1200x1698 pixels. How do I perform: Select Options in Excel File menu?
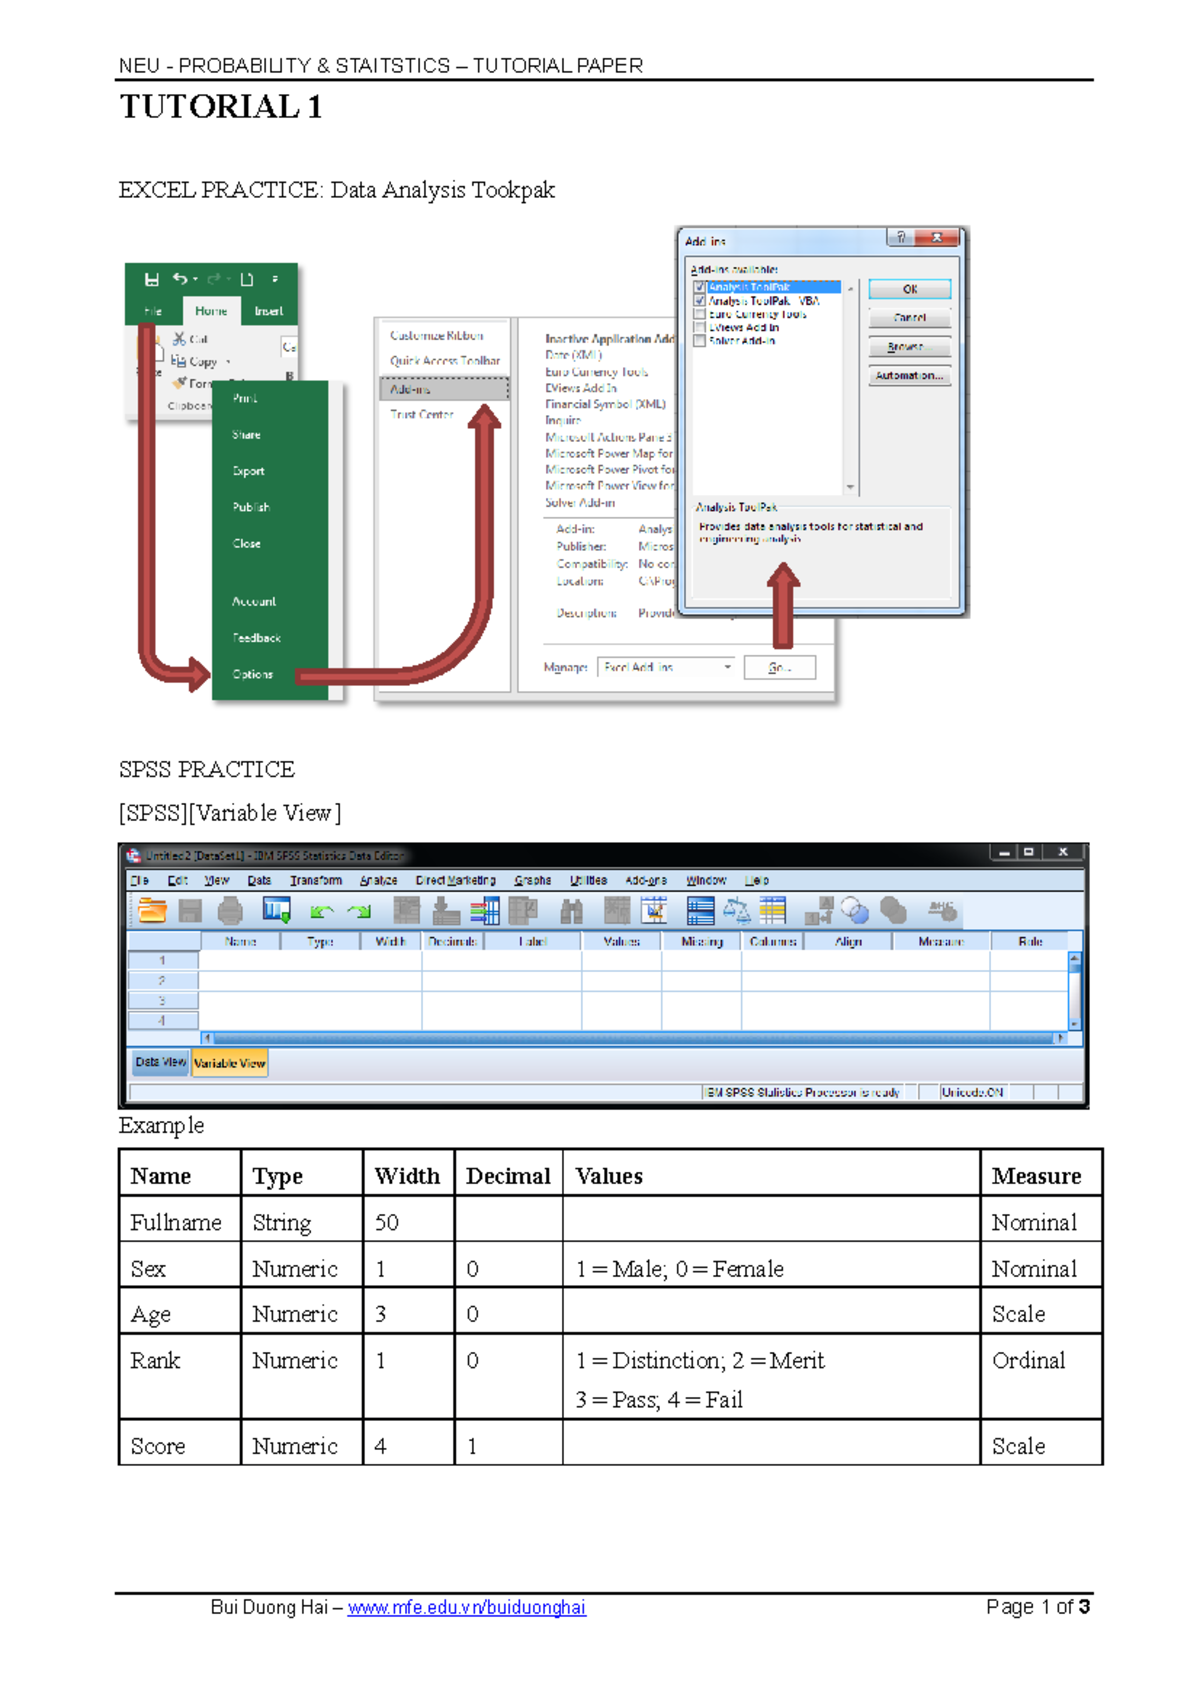253,675
